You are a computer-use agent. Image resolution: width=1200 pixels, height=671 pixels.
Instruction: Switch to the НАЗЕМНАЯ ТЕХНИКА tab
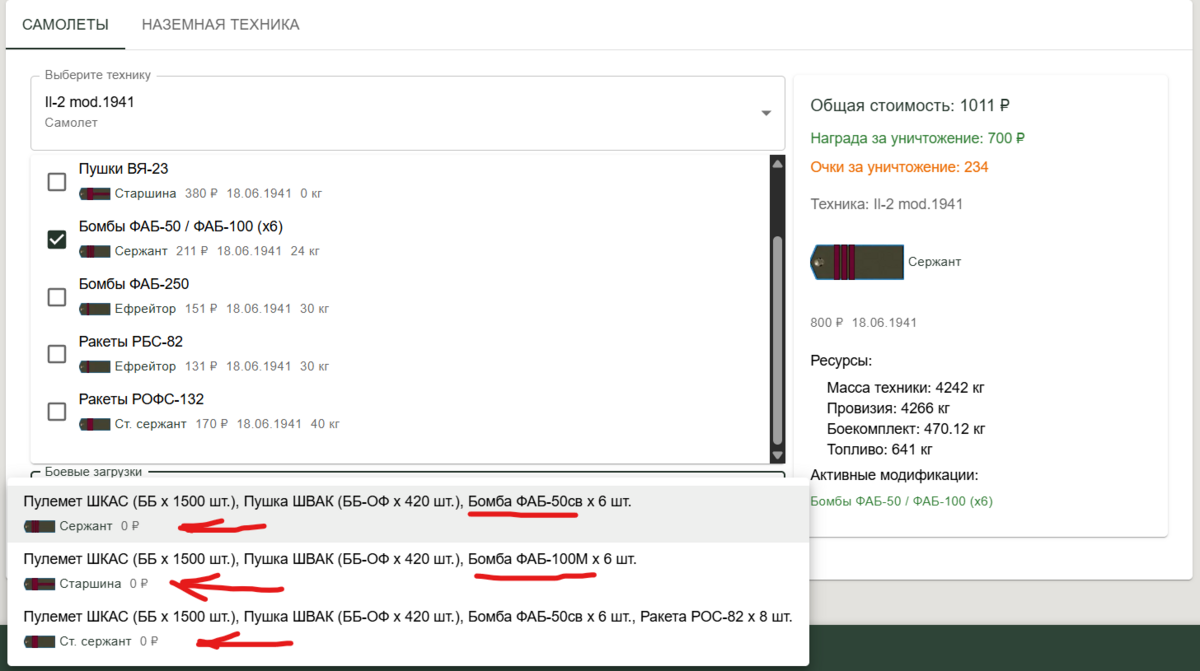click(x=220, y=24)
